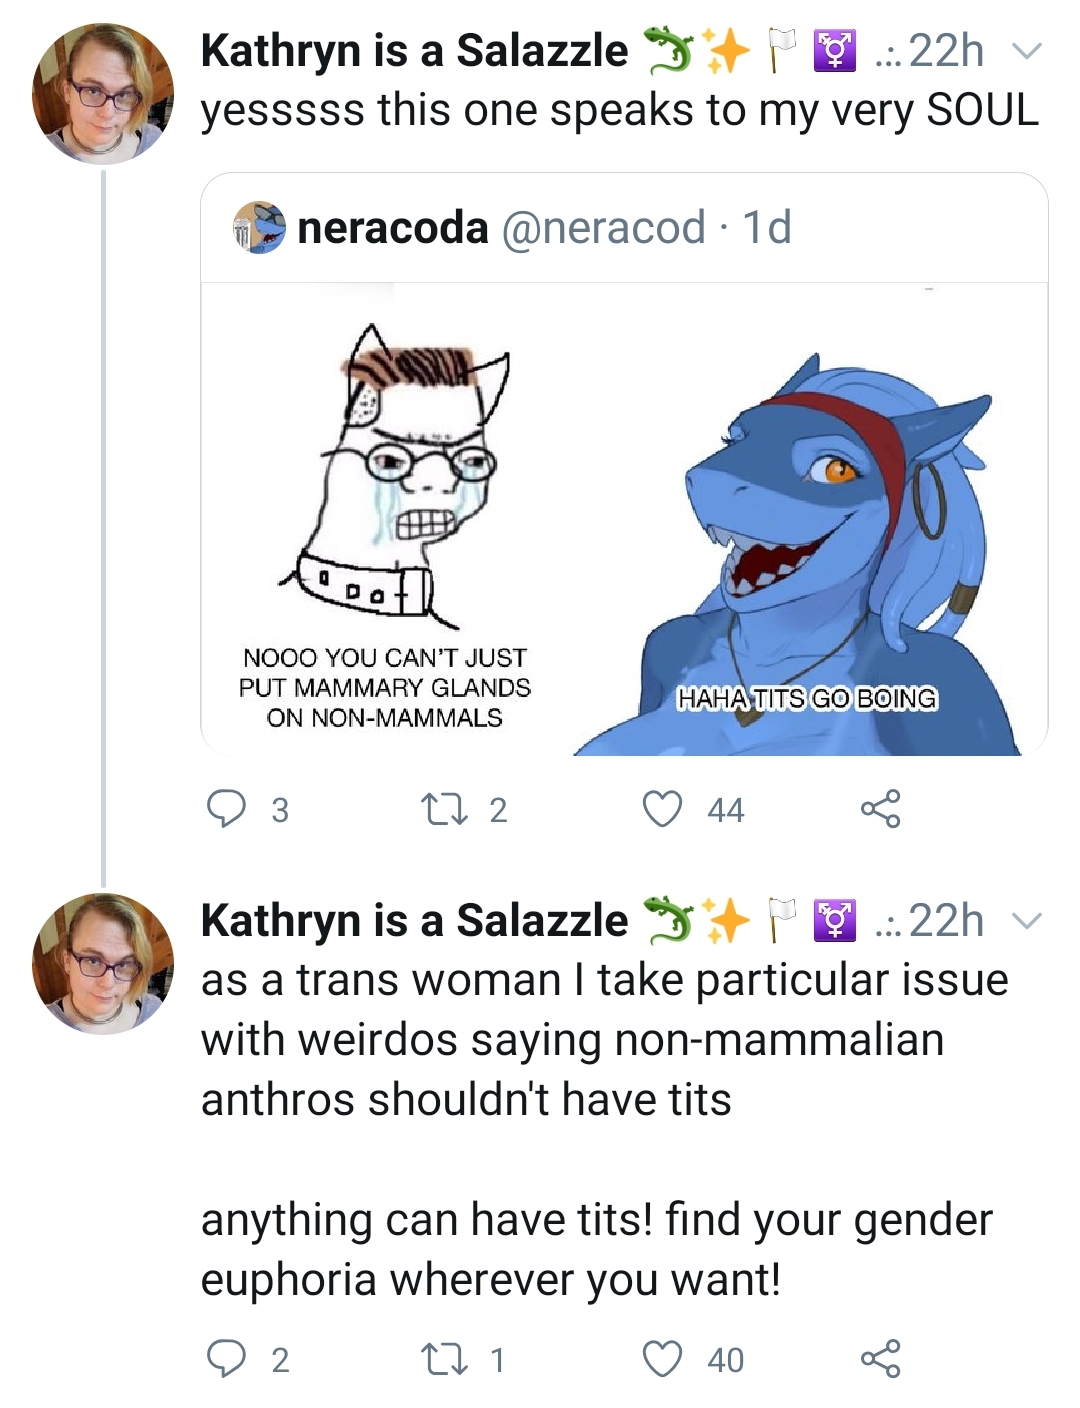Screen dimensions: 1080x1408
Task: Like the first tweet with 44 likes
Action: 662,809
